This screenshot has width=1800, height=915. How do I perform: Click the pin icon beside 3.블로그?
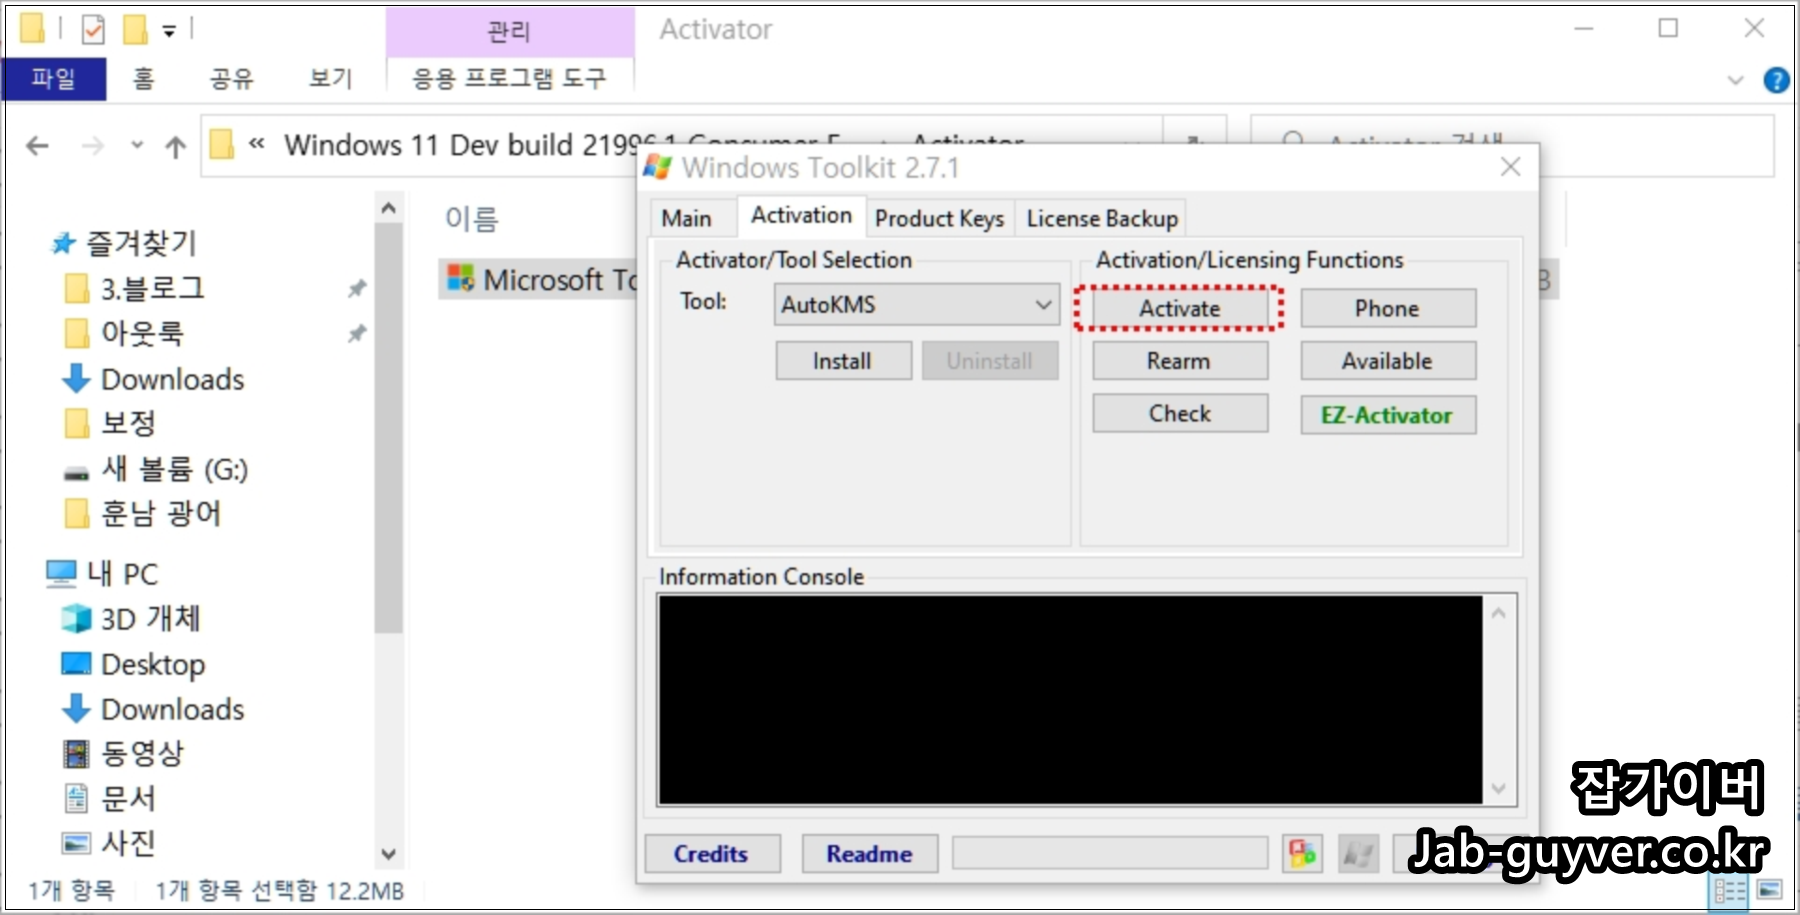[x=357, y=289]
